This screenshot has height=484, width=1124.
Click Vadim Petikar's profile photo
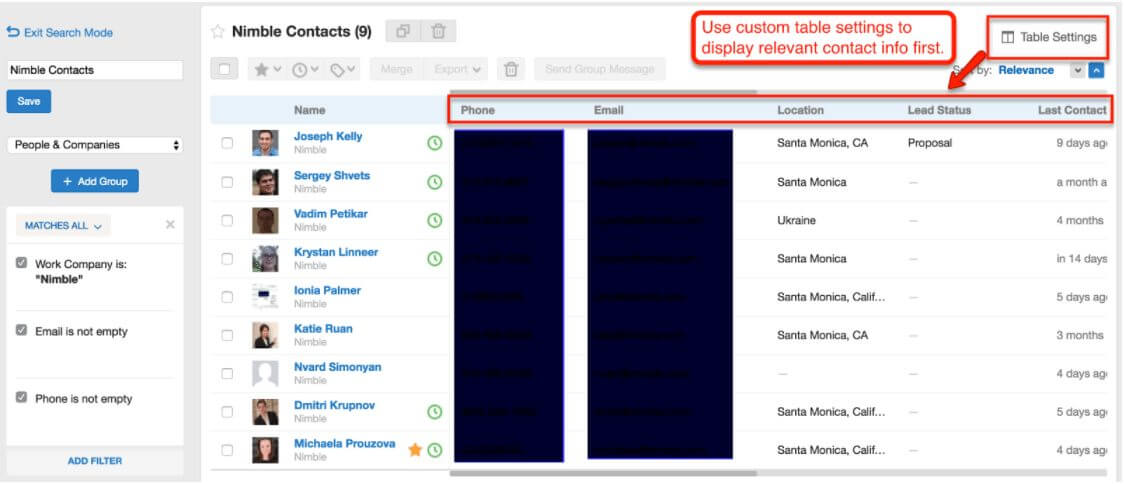pos(265,220)
